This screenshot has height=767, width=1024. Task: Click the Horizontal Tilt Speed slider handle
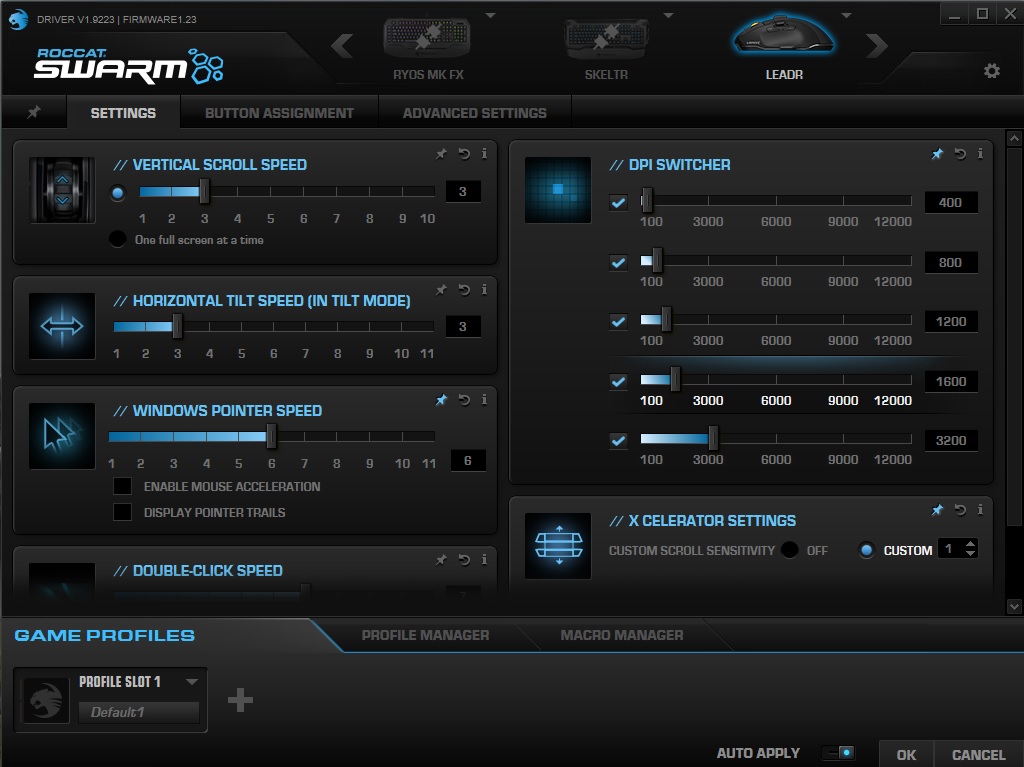[177, 326]
